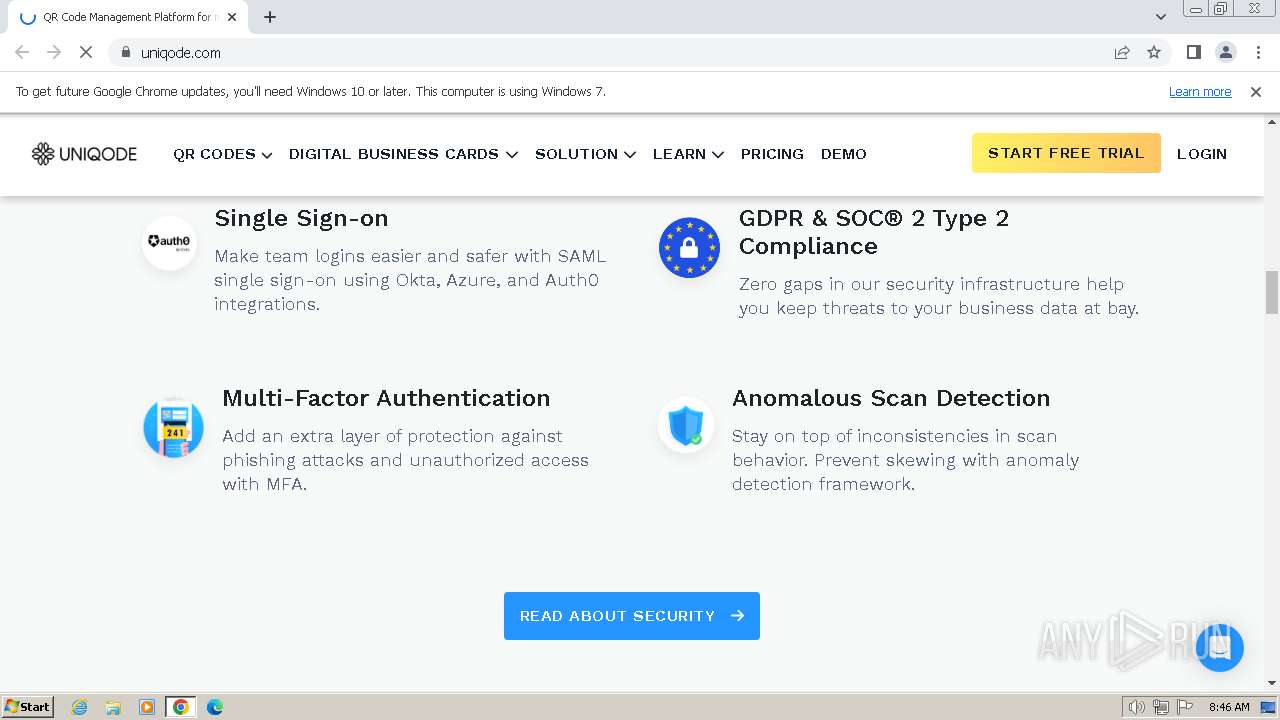Open Chrome's three-dot menu
The image size is (1280, 720).
[1257, 53]
